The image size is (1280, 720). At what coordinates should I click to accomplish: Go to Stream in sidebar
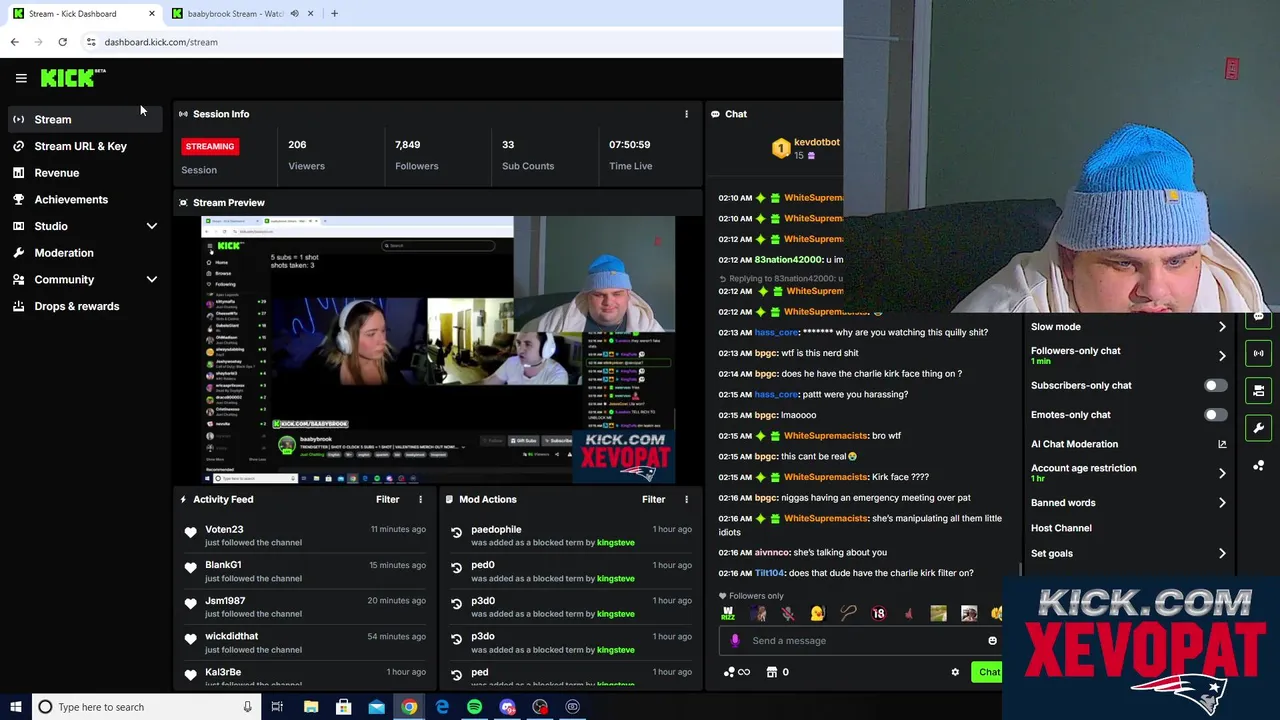coord(83,119)
